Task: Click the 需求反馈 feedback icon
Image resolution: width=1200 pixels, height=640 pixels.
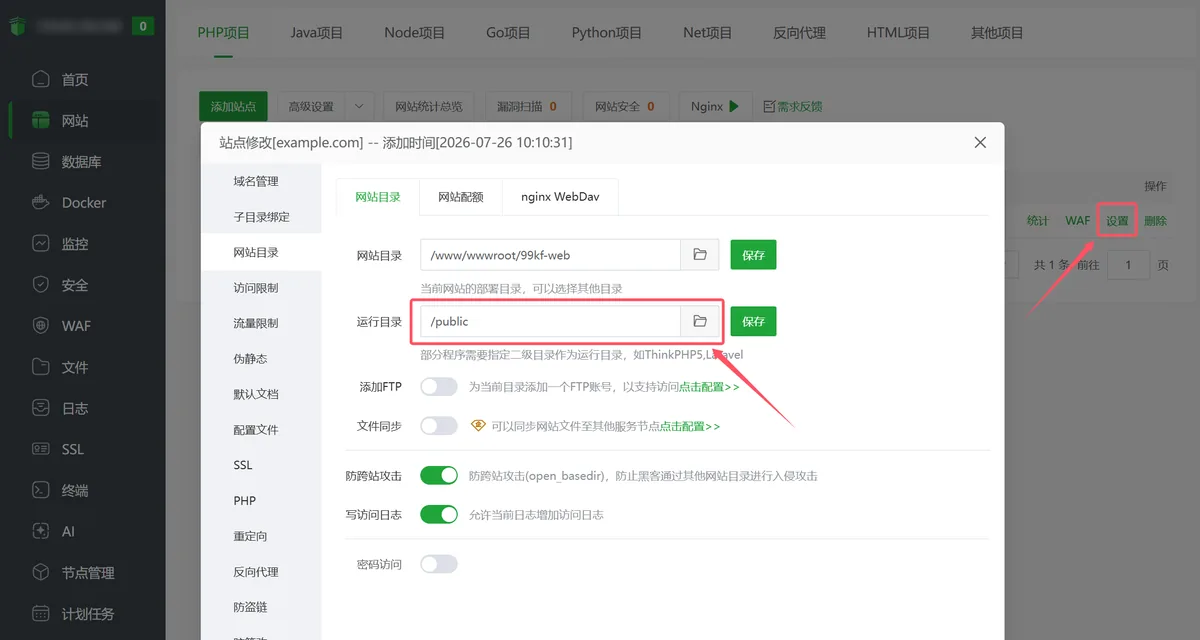Action: tap(769, 106)
